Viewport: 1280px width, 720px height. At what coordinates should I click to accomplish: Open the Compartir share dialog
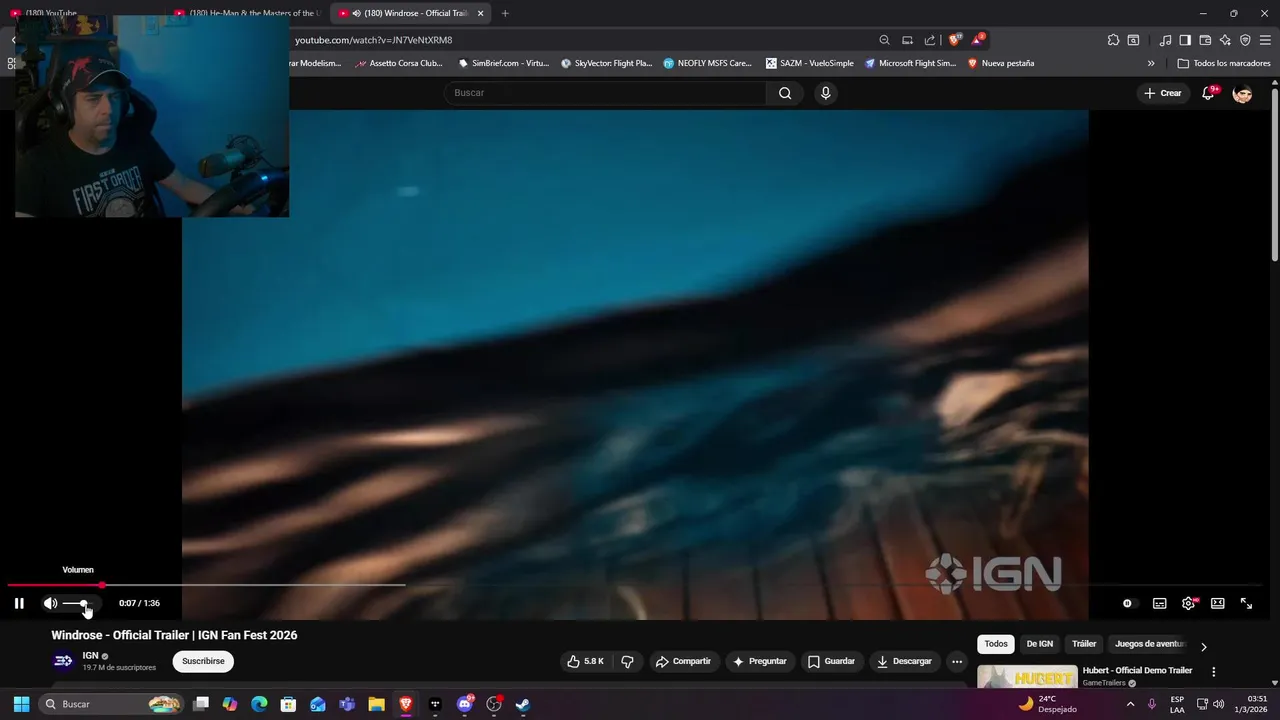coord(683,661)
